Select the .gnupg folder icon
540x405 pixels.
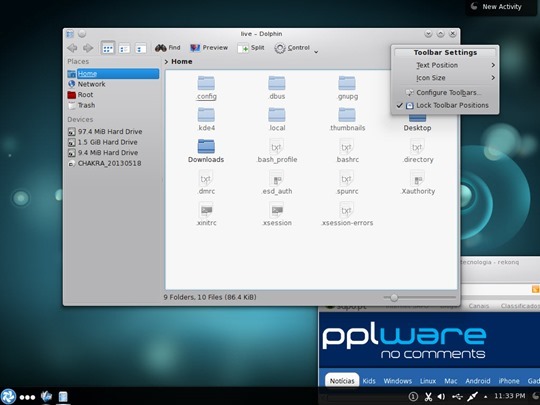[x=347, y=83]
